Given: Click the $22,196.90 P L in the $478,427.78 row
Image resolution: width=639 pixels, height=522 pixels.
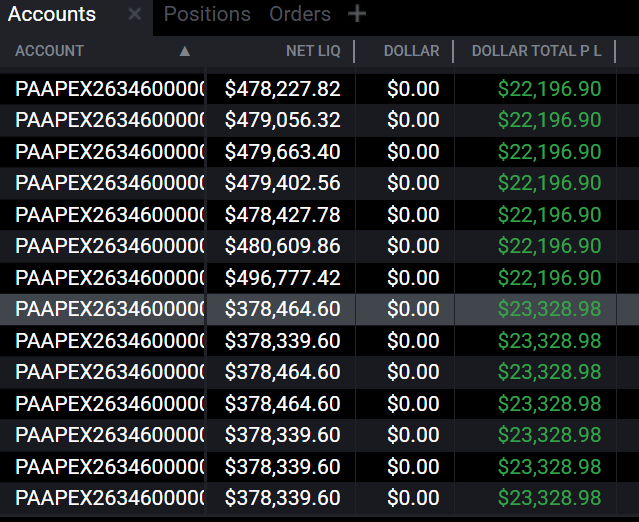Looking at the screenshot, I should pyautogui.click(x=549, y=215).
